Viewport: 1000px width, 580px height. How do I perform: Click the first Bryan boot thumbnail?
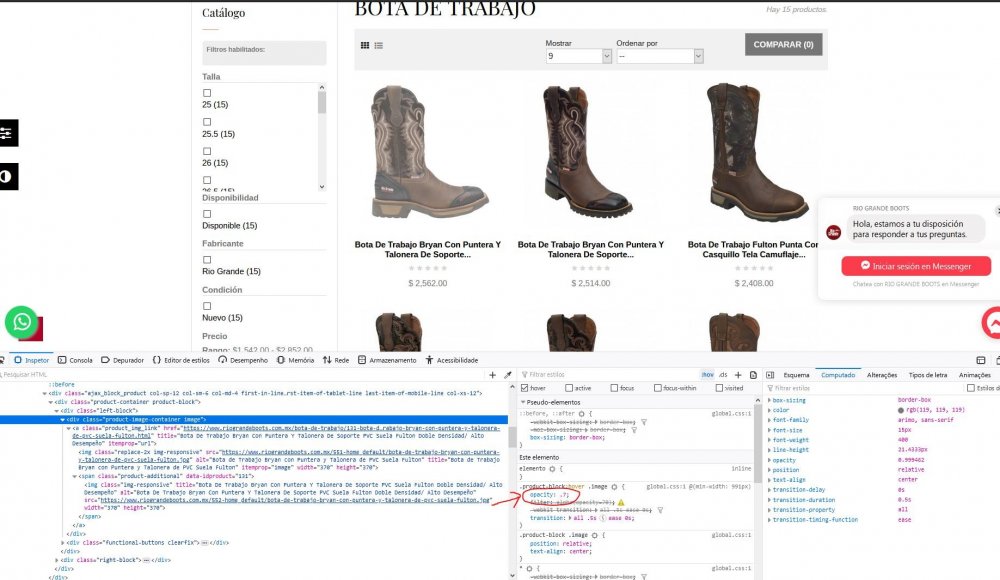click(x=428, y=153)
